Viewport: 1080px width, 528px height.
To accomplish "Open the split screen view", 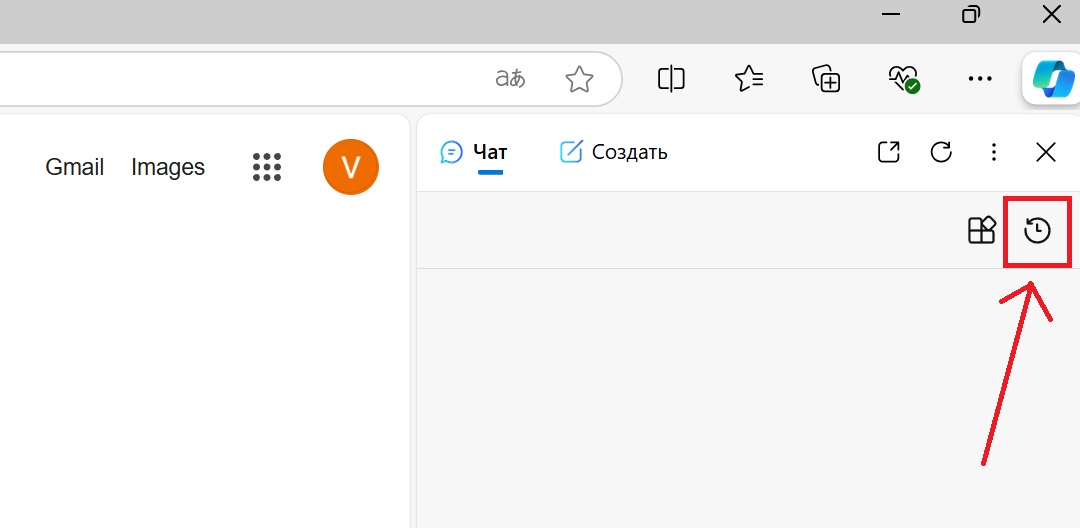I will click(x=671, y=79).
